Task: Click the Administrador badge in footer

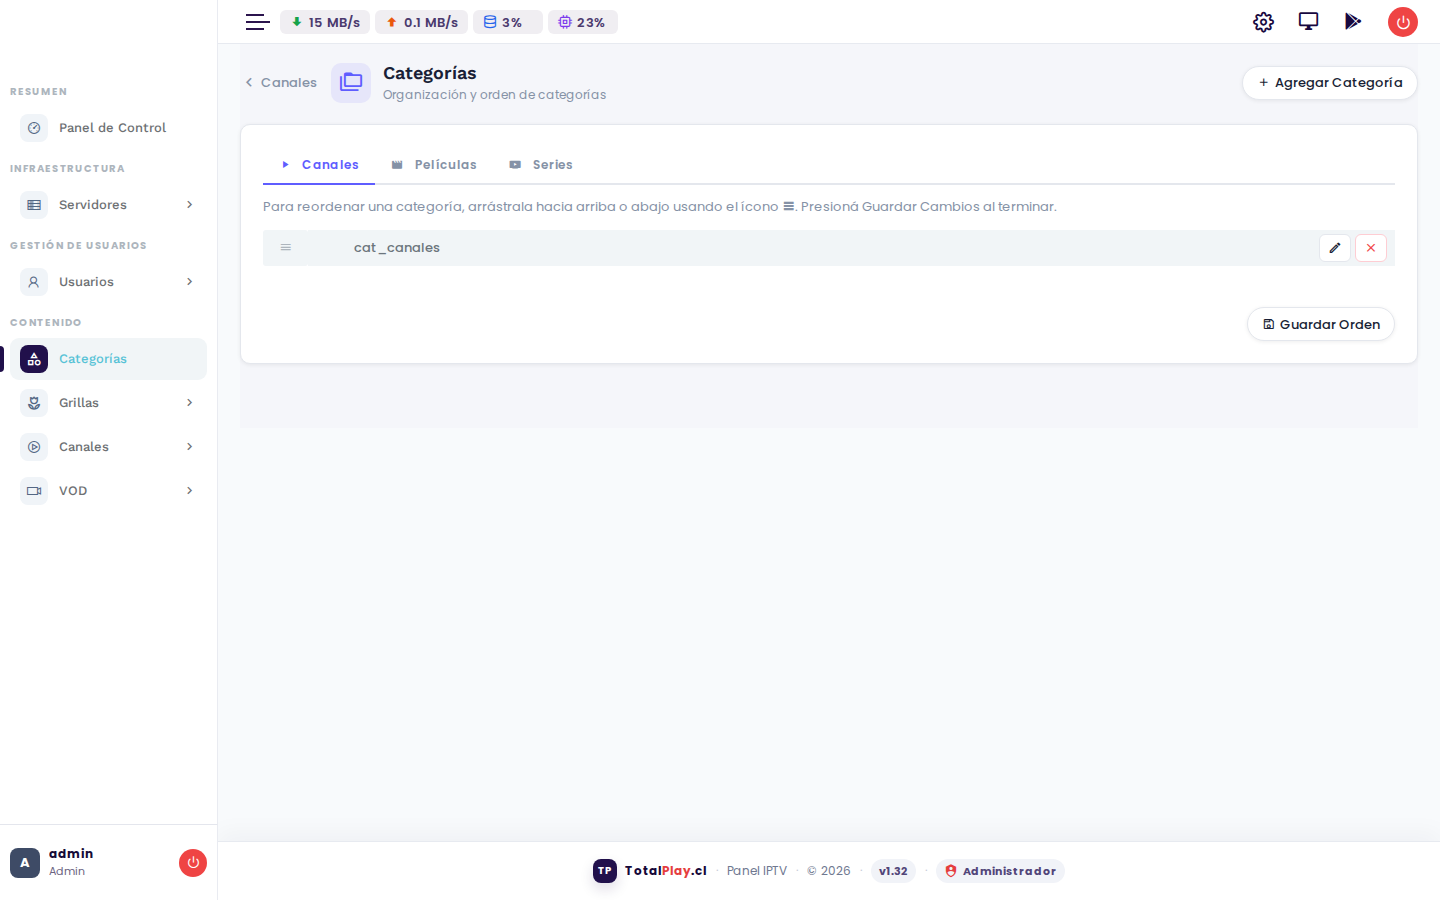Action: tap(1000, 871)
